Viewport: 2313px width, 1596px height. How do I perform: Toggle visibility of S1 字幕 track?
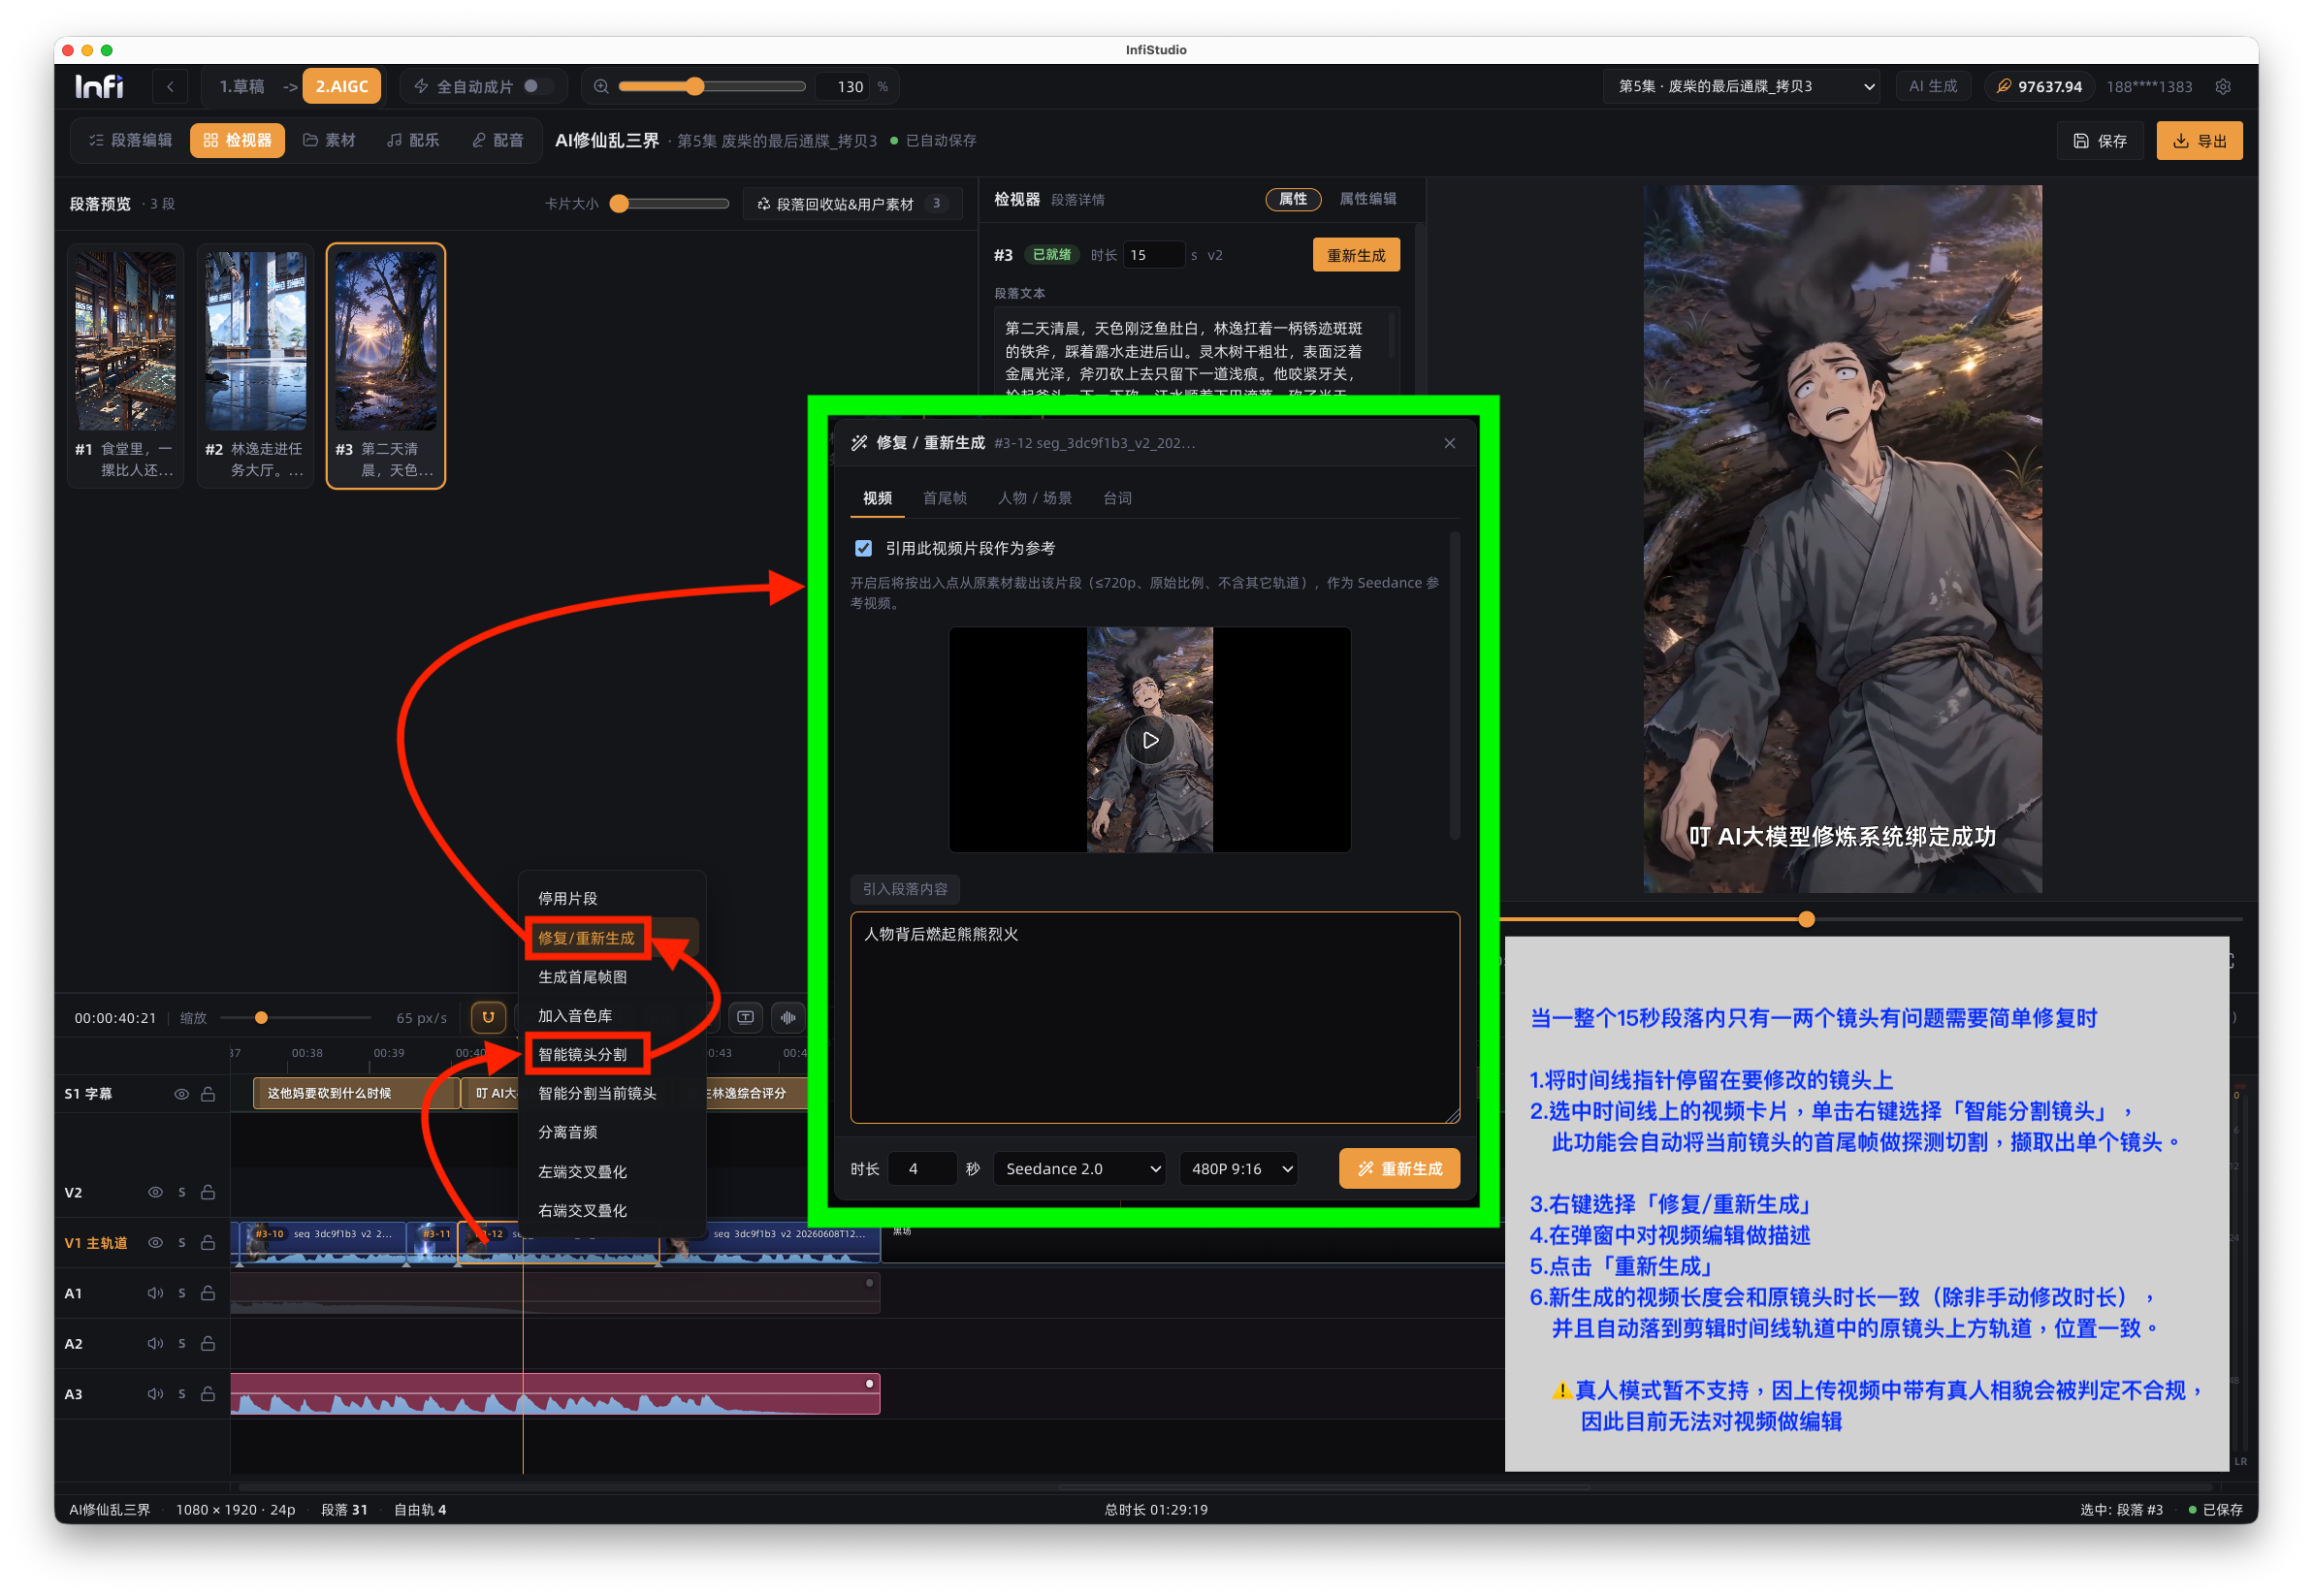(182, 1094)
